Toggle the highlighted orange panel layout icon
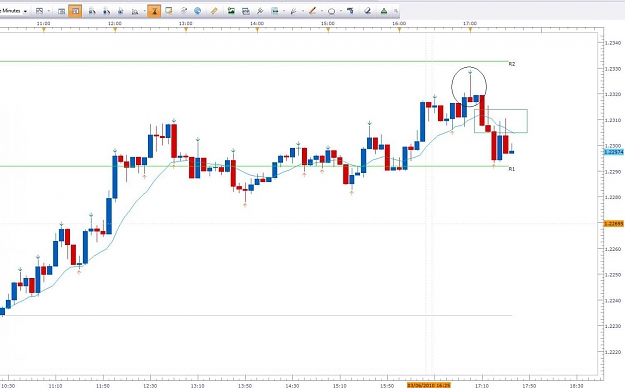This screenshot has height=388, width=625. [x=75, y=11]
